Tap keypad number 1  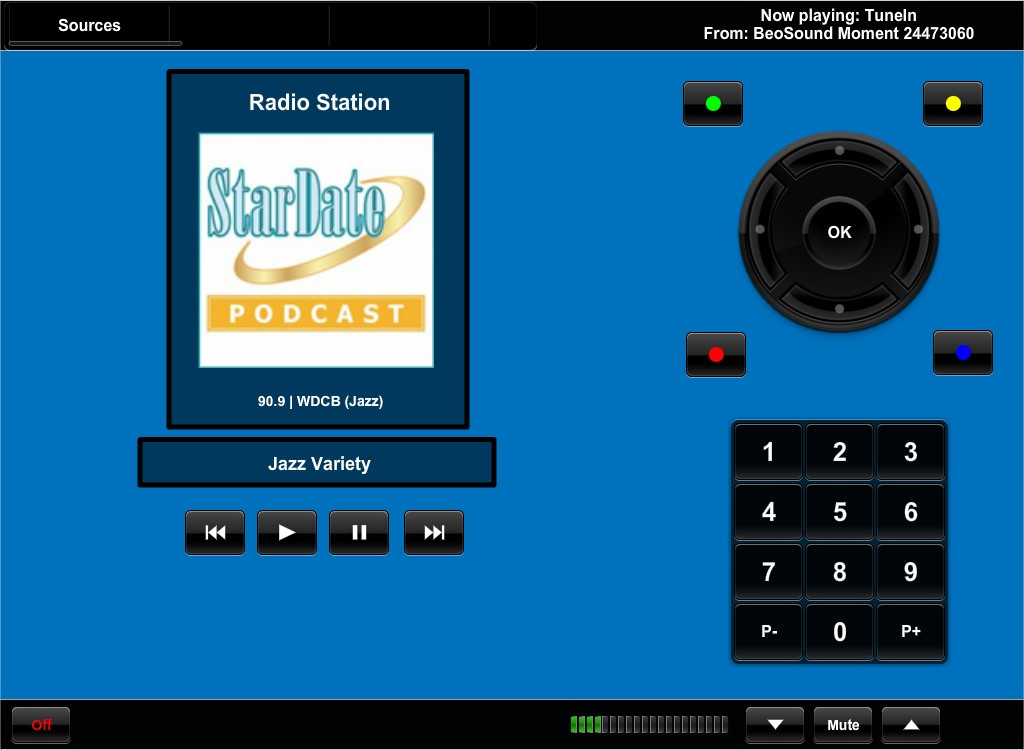(x=769, y=452)
